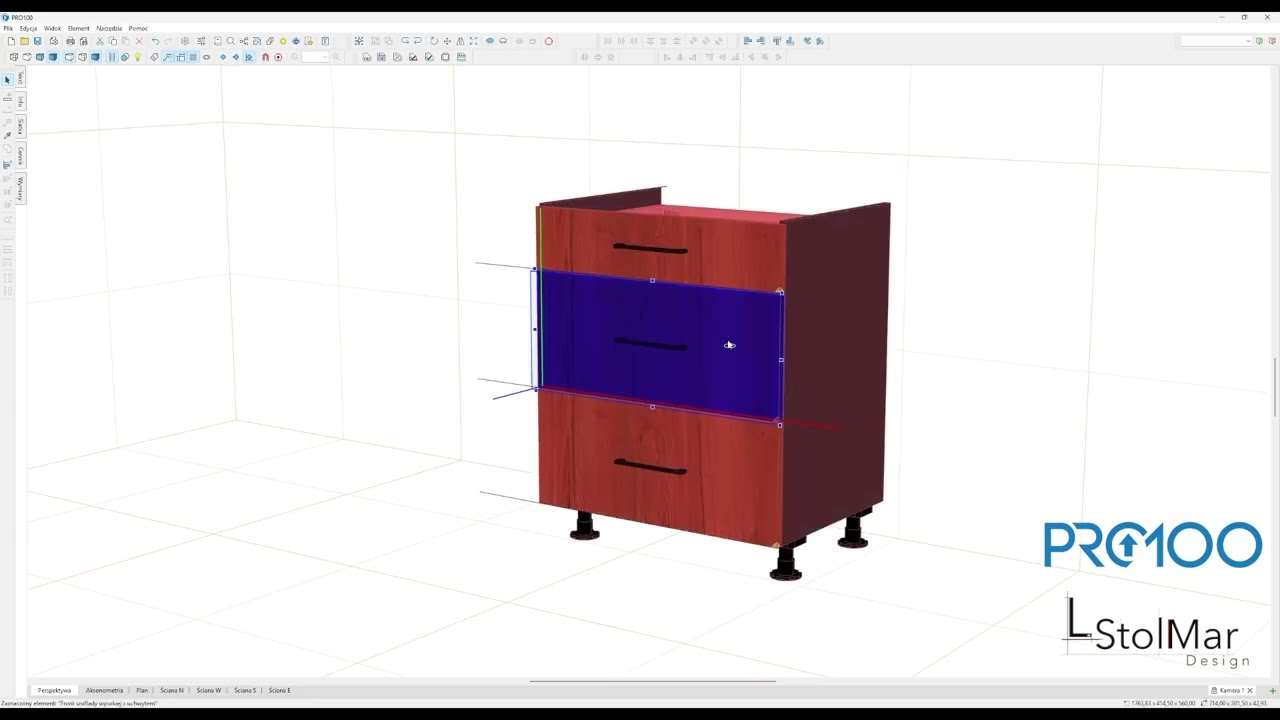Click the horizontal scrollbar at bottom
1280x720 pixels.
pyautogui.click(x=652, y=681)
